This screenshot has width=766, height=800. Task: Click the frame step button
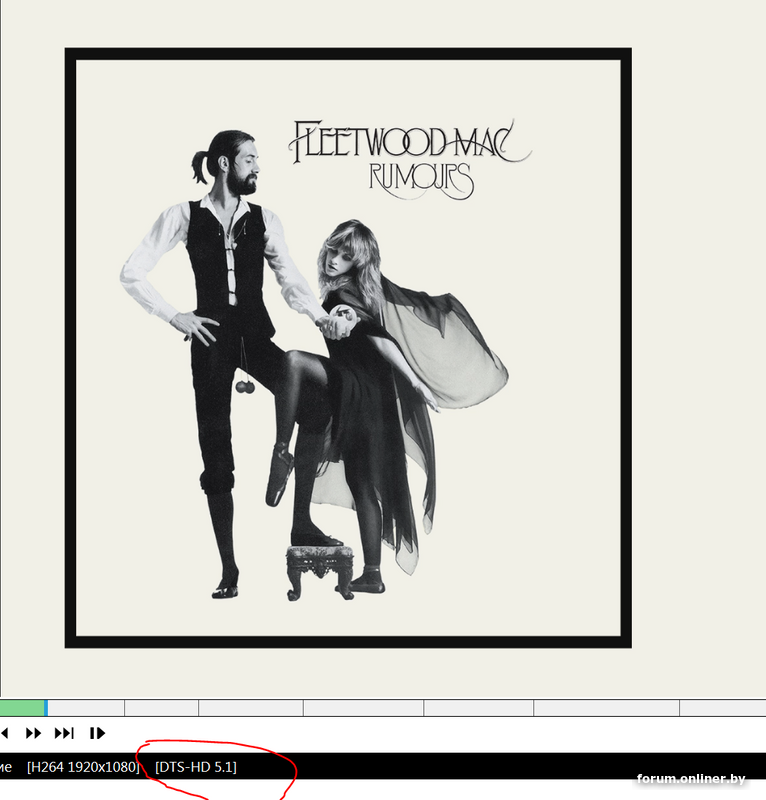[97, 733]
